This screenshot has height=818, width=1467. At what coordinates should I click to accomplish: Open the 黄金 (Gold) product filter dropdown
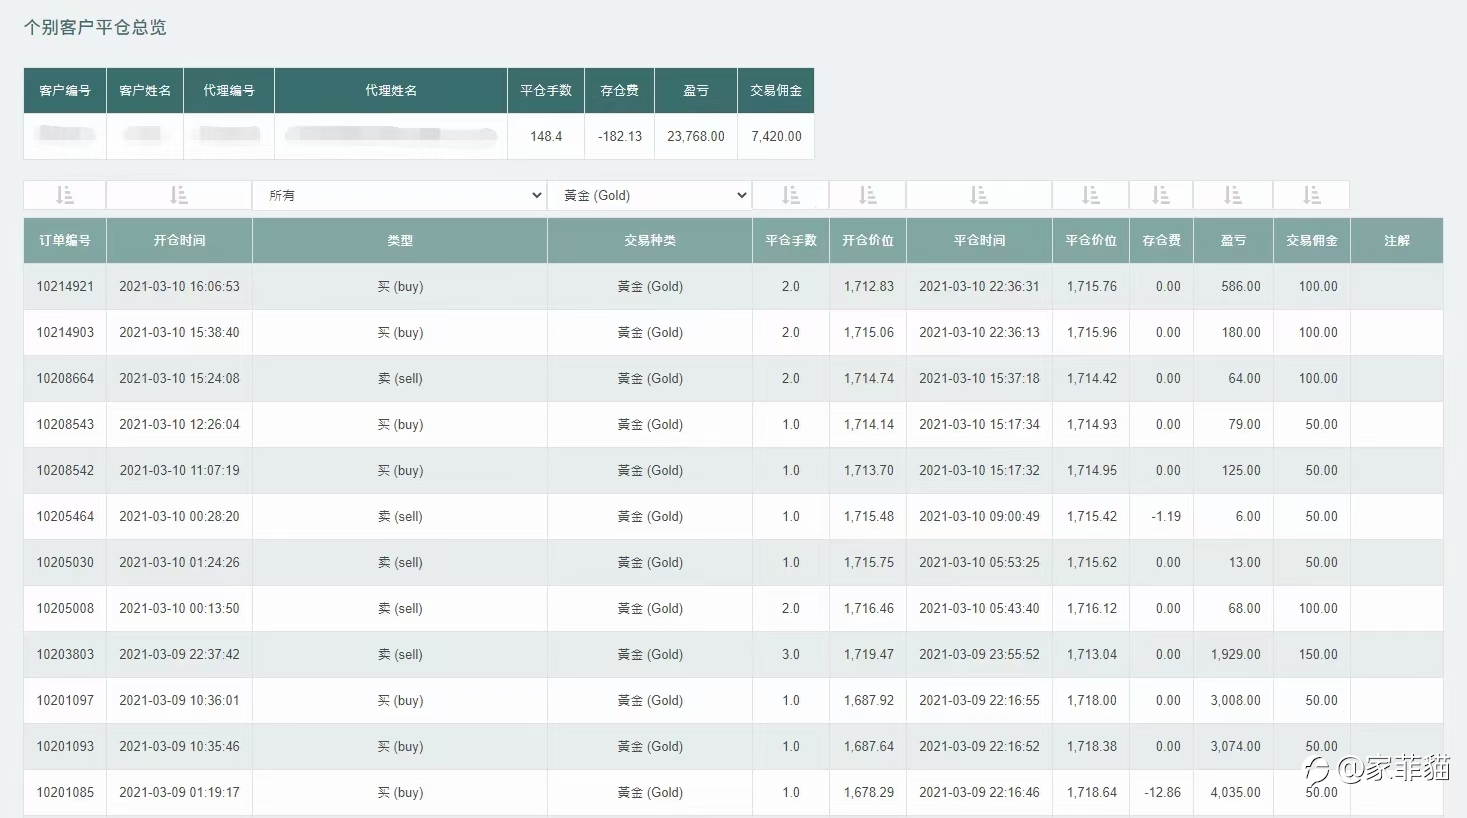click(650, 195)
